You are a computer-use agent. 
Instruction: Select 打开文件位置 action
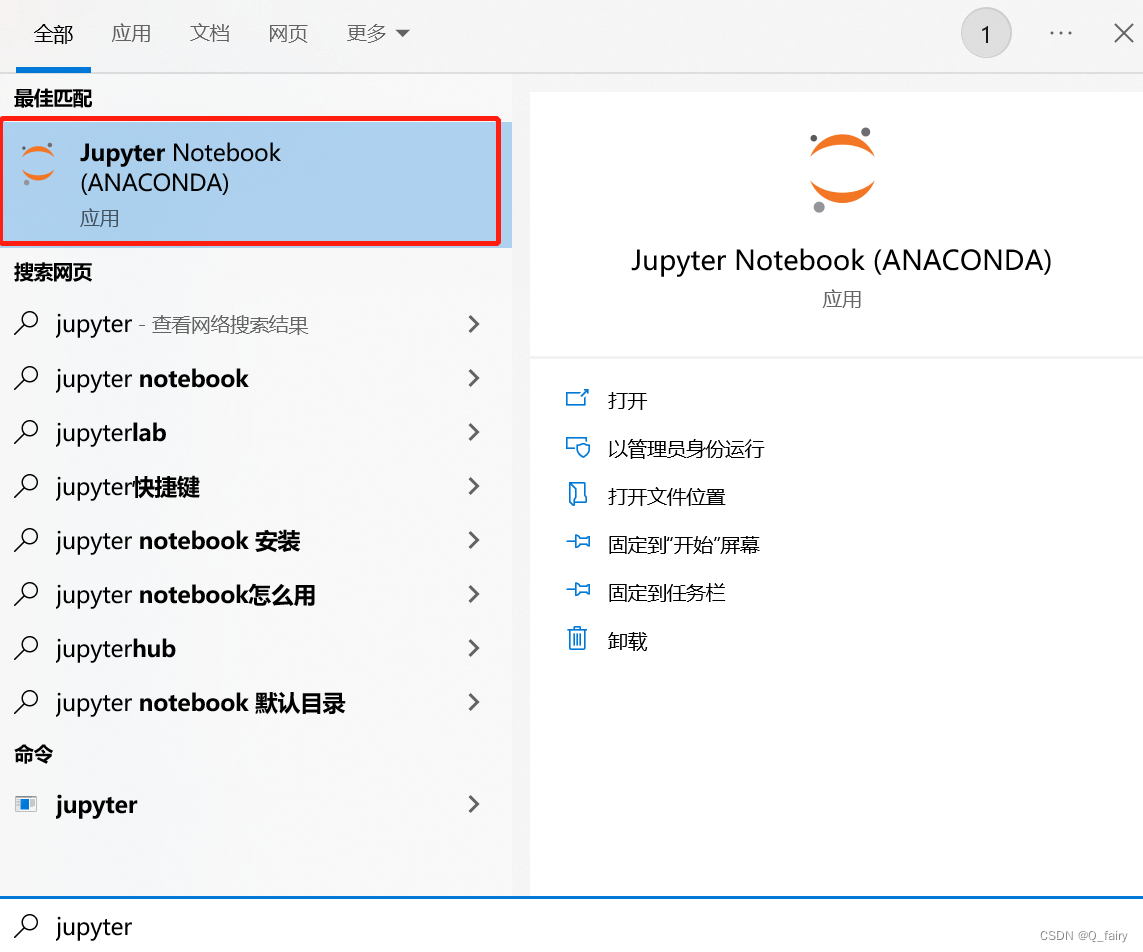click(x=667, y=496)
